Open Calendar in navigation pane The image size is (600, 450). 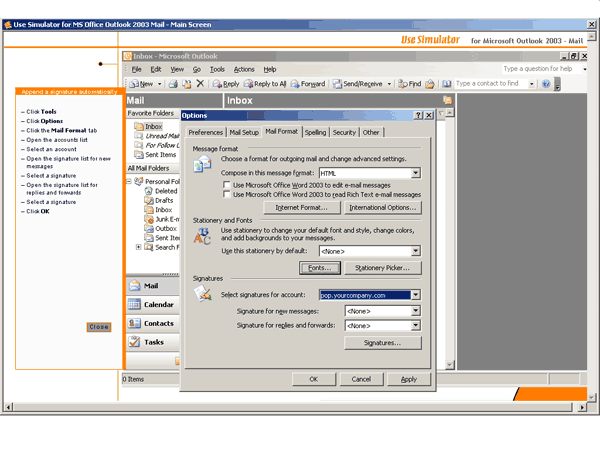[153, 305]
